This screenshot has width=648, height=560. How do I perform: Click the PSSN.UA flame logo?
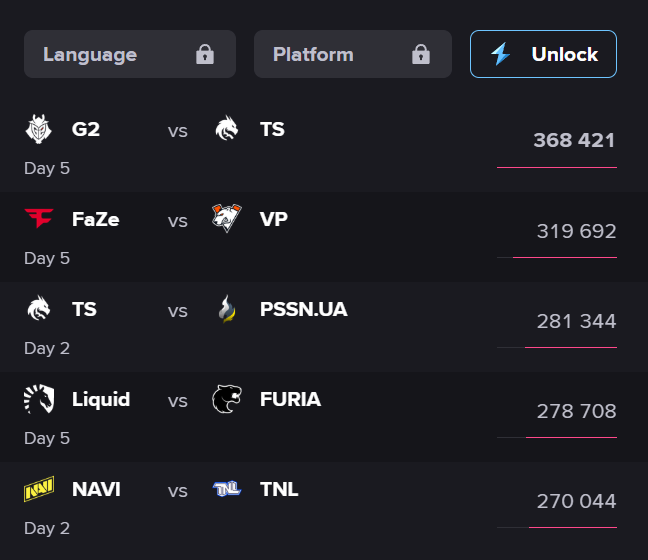[227, 310]
